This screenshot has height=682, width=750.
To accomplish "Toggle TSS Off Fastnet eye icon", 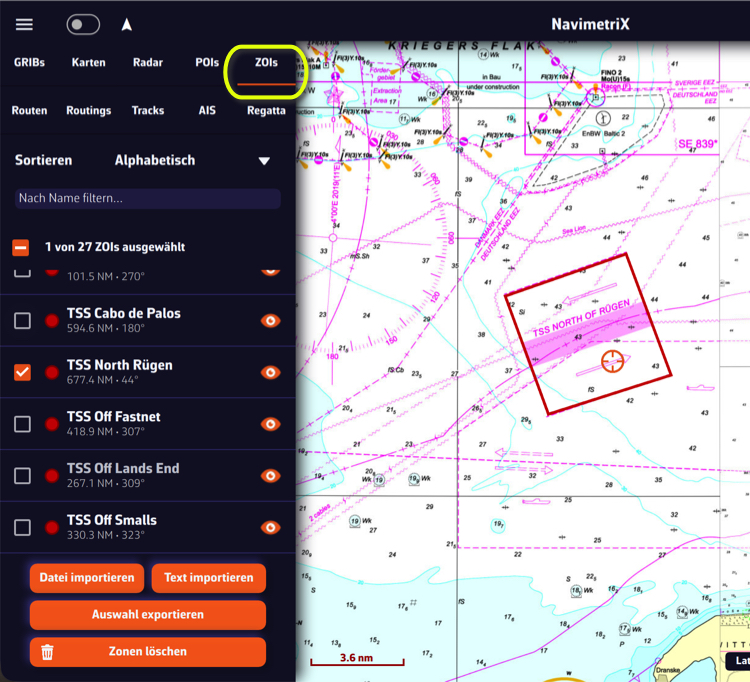I will coord(270,424).
